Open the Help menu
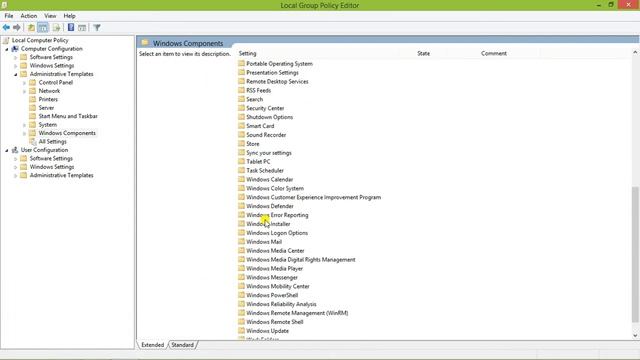Image resolution: width=640 pixels, height=360 pixels. pos(69,16)
